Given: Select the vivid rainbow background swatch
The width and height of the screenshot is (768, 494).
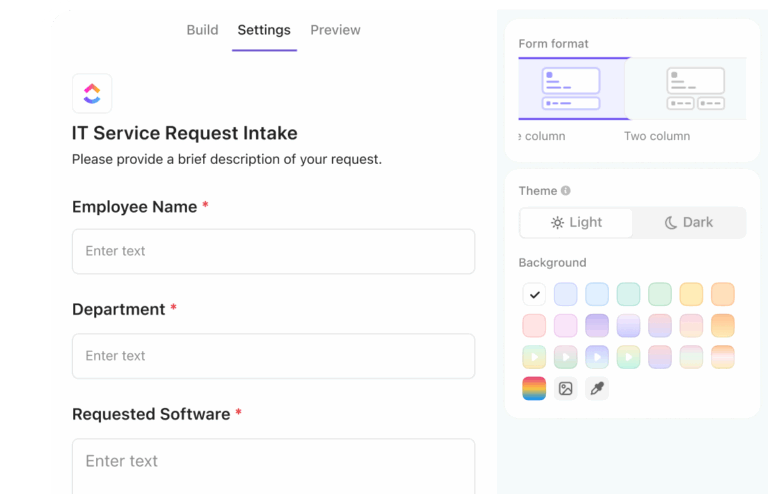Looking at the screenshot, I should [x=534, y=389].
